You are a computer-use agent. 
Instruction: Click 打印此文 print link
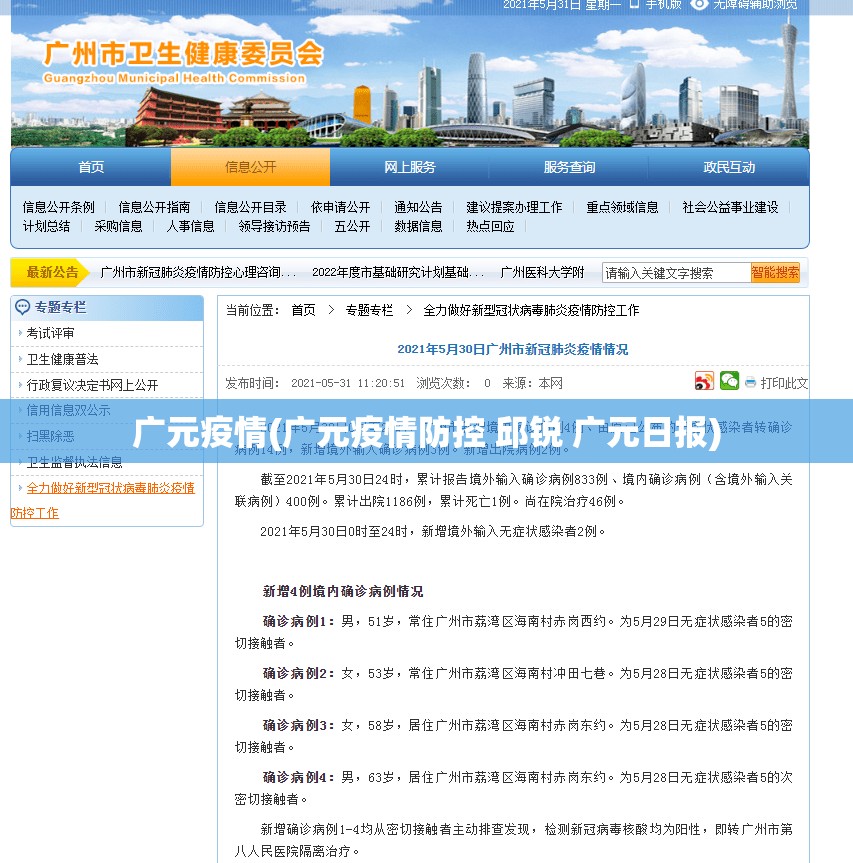784,383
